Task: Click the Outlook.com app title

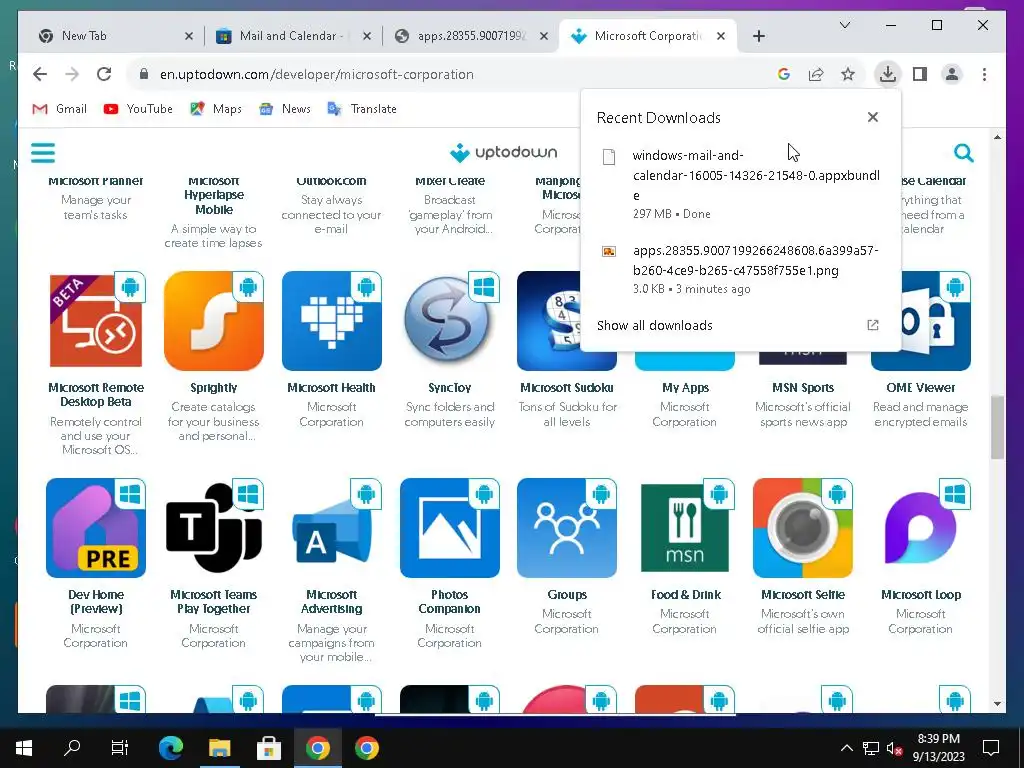Action: (332, 182)
